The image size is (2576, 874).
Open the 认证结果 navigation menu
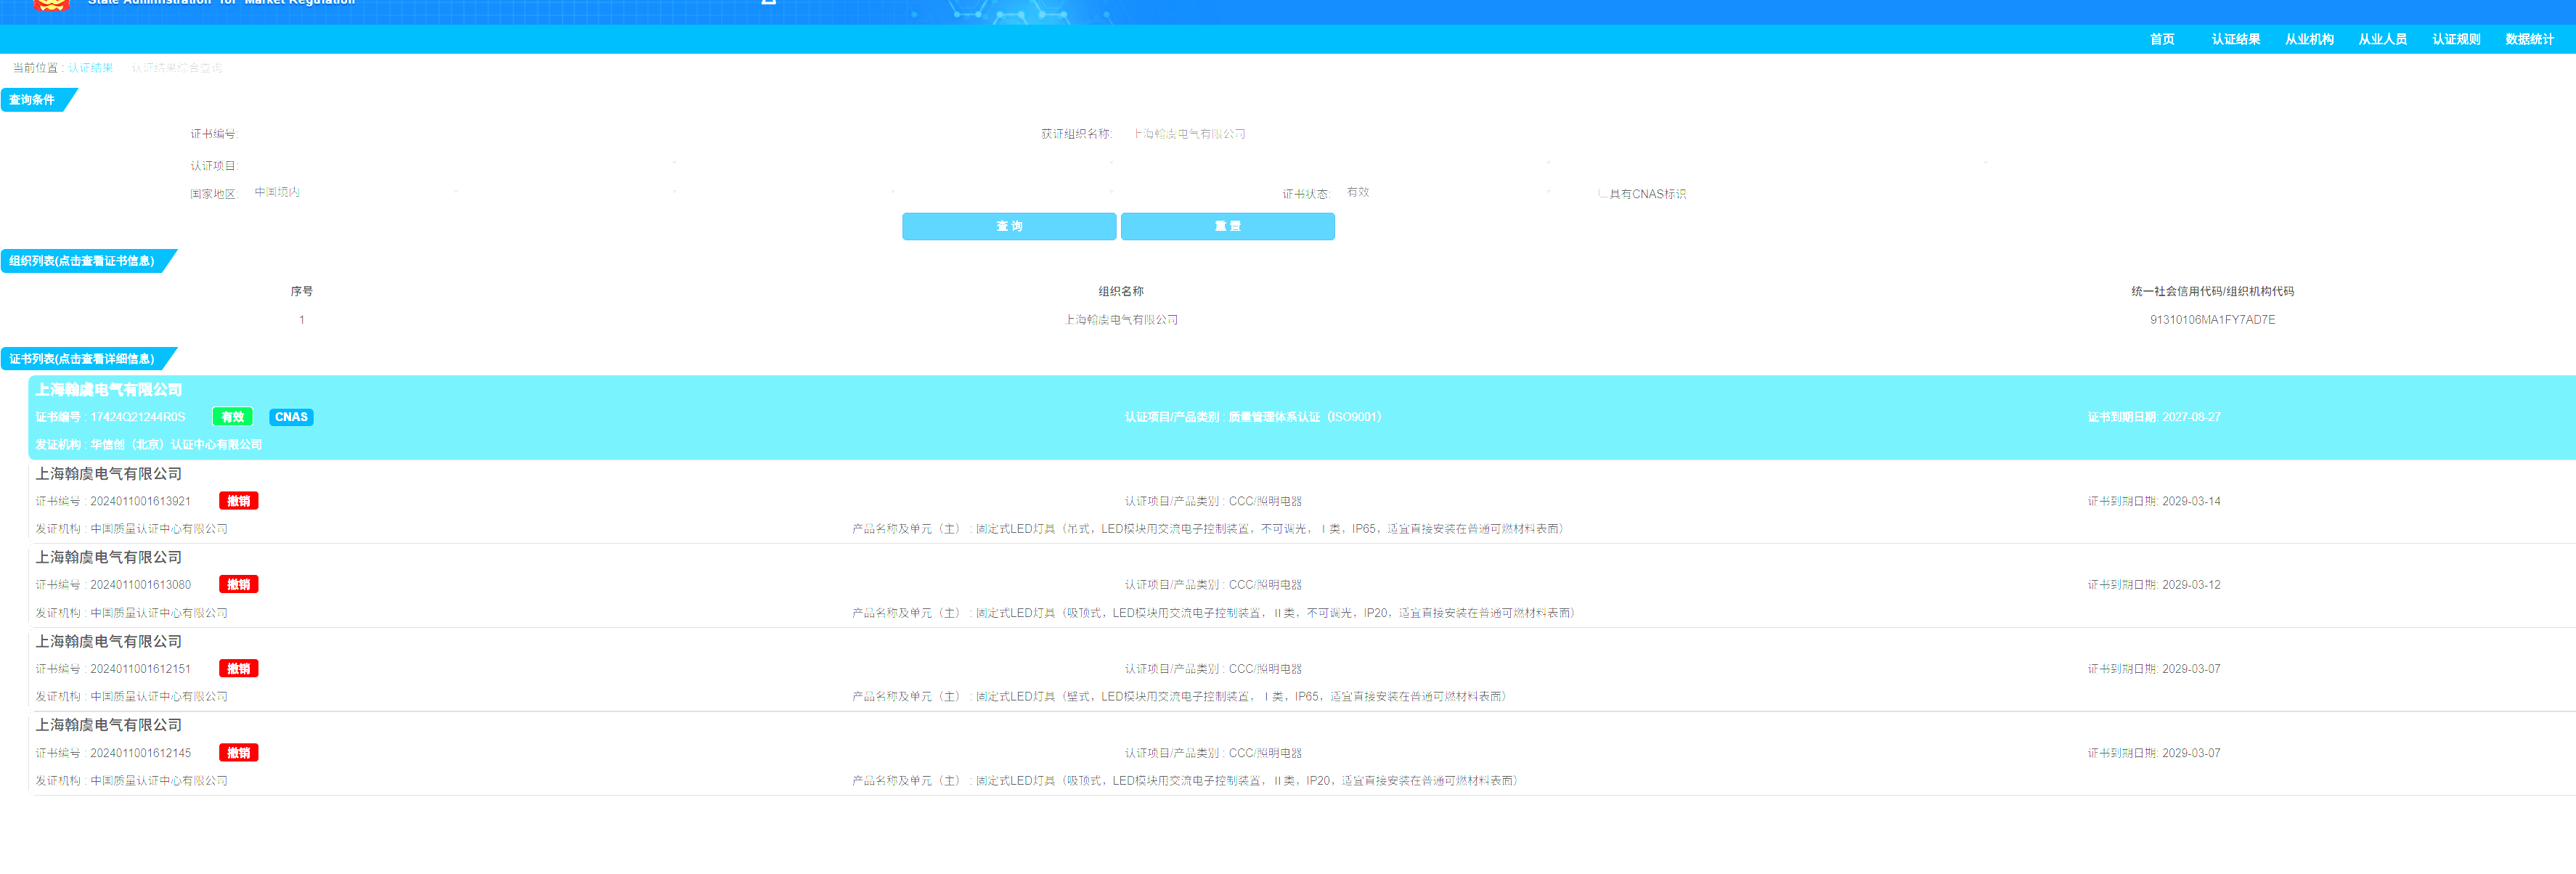[x=2235, y=39]
